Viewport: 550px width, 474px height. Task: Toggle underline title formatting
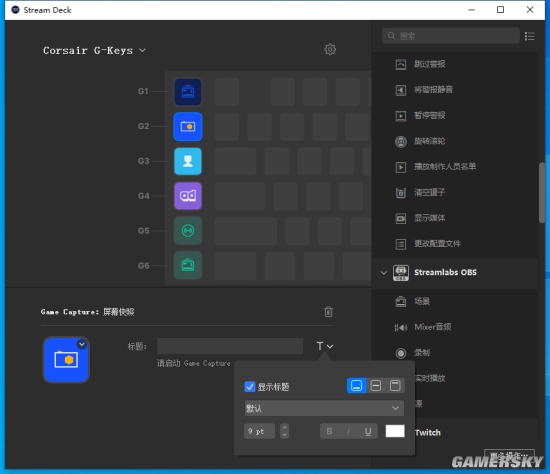click(x=368, y=431)
